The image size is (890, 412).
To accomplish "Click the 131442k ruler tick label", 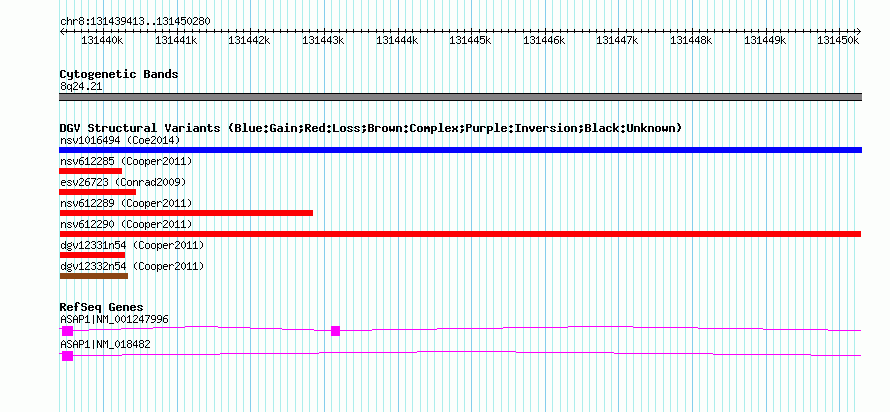I will pos(249,40).
